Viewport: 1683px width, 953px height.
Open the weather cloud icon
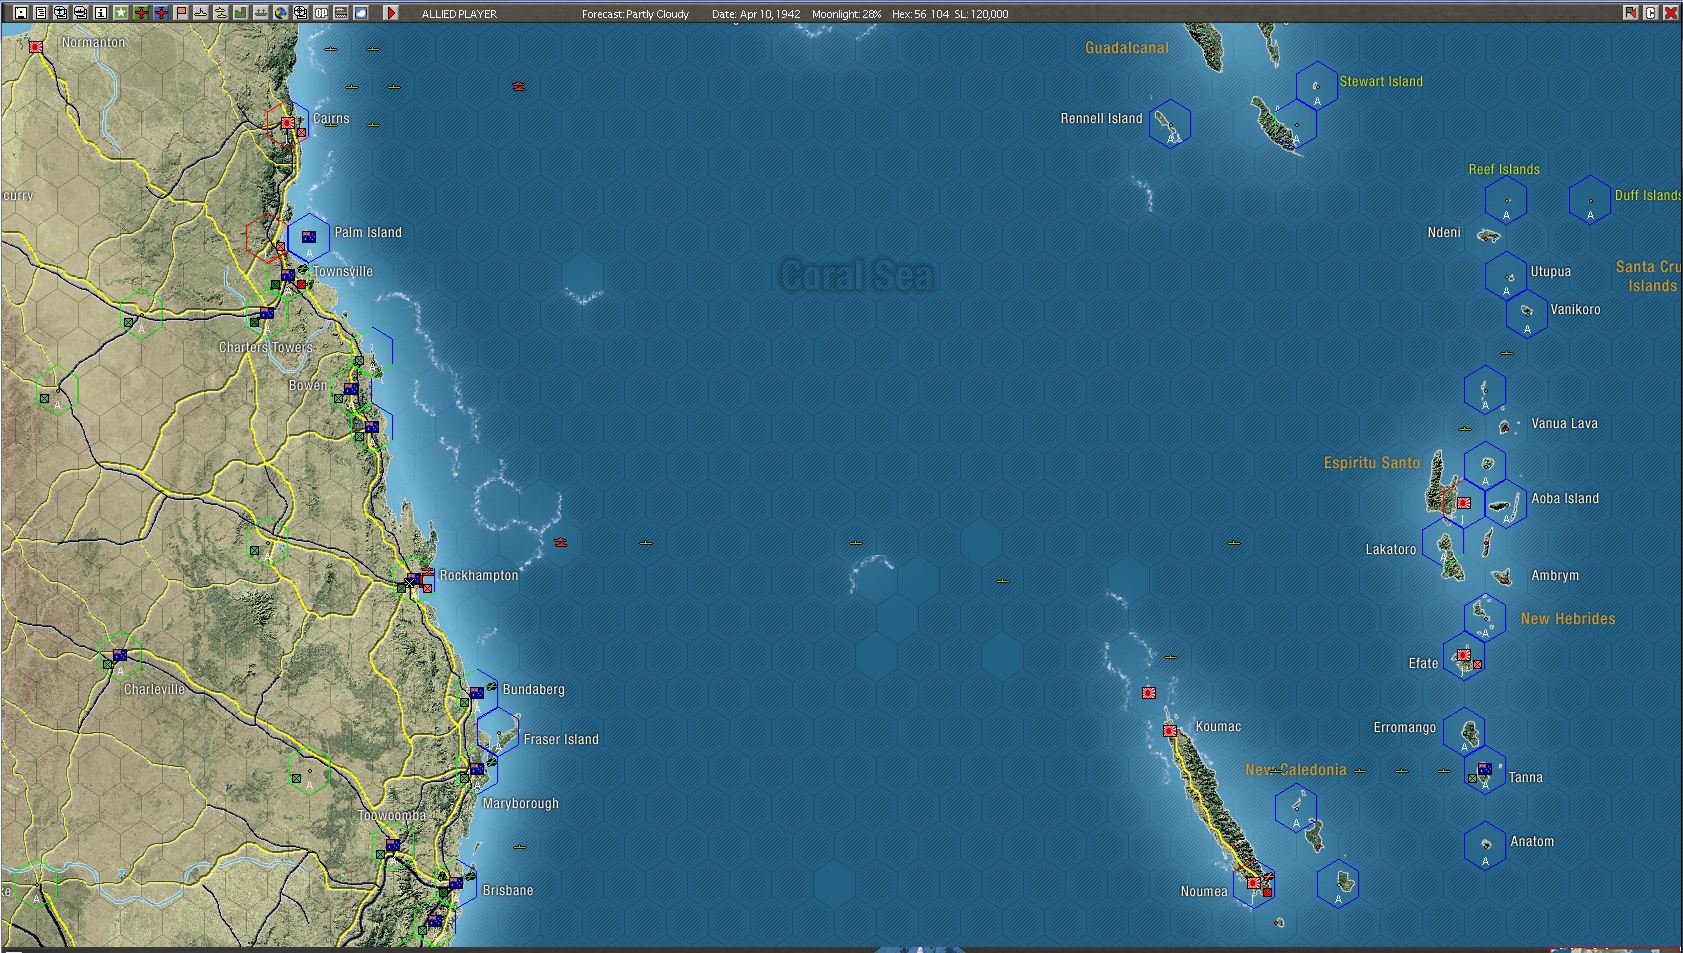(361, 13)
